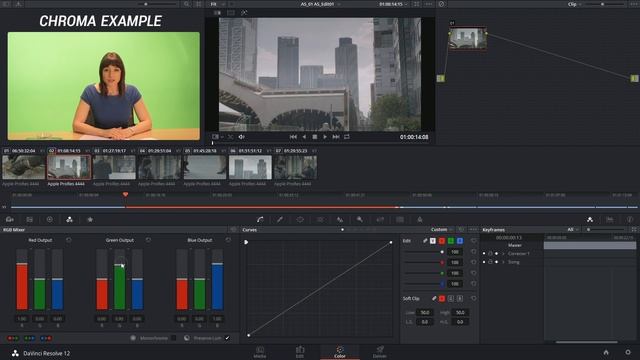The image size is (640, 360).
Task: Open the viewer overlay mode dropdown
Action: [x=217, y=137]
